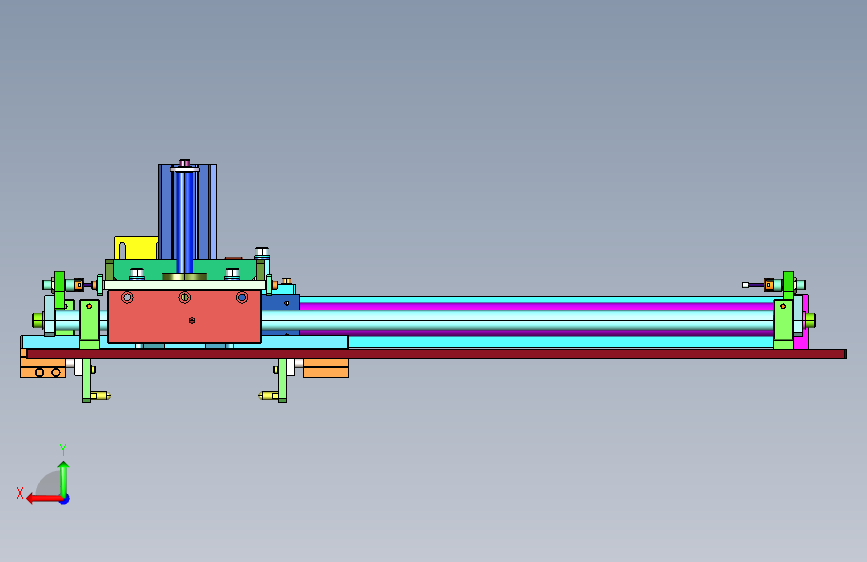Select the long cyan guide rod
This screenshot has width=867, height=562.
coord(517,320)
